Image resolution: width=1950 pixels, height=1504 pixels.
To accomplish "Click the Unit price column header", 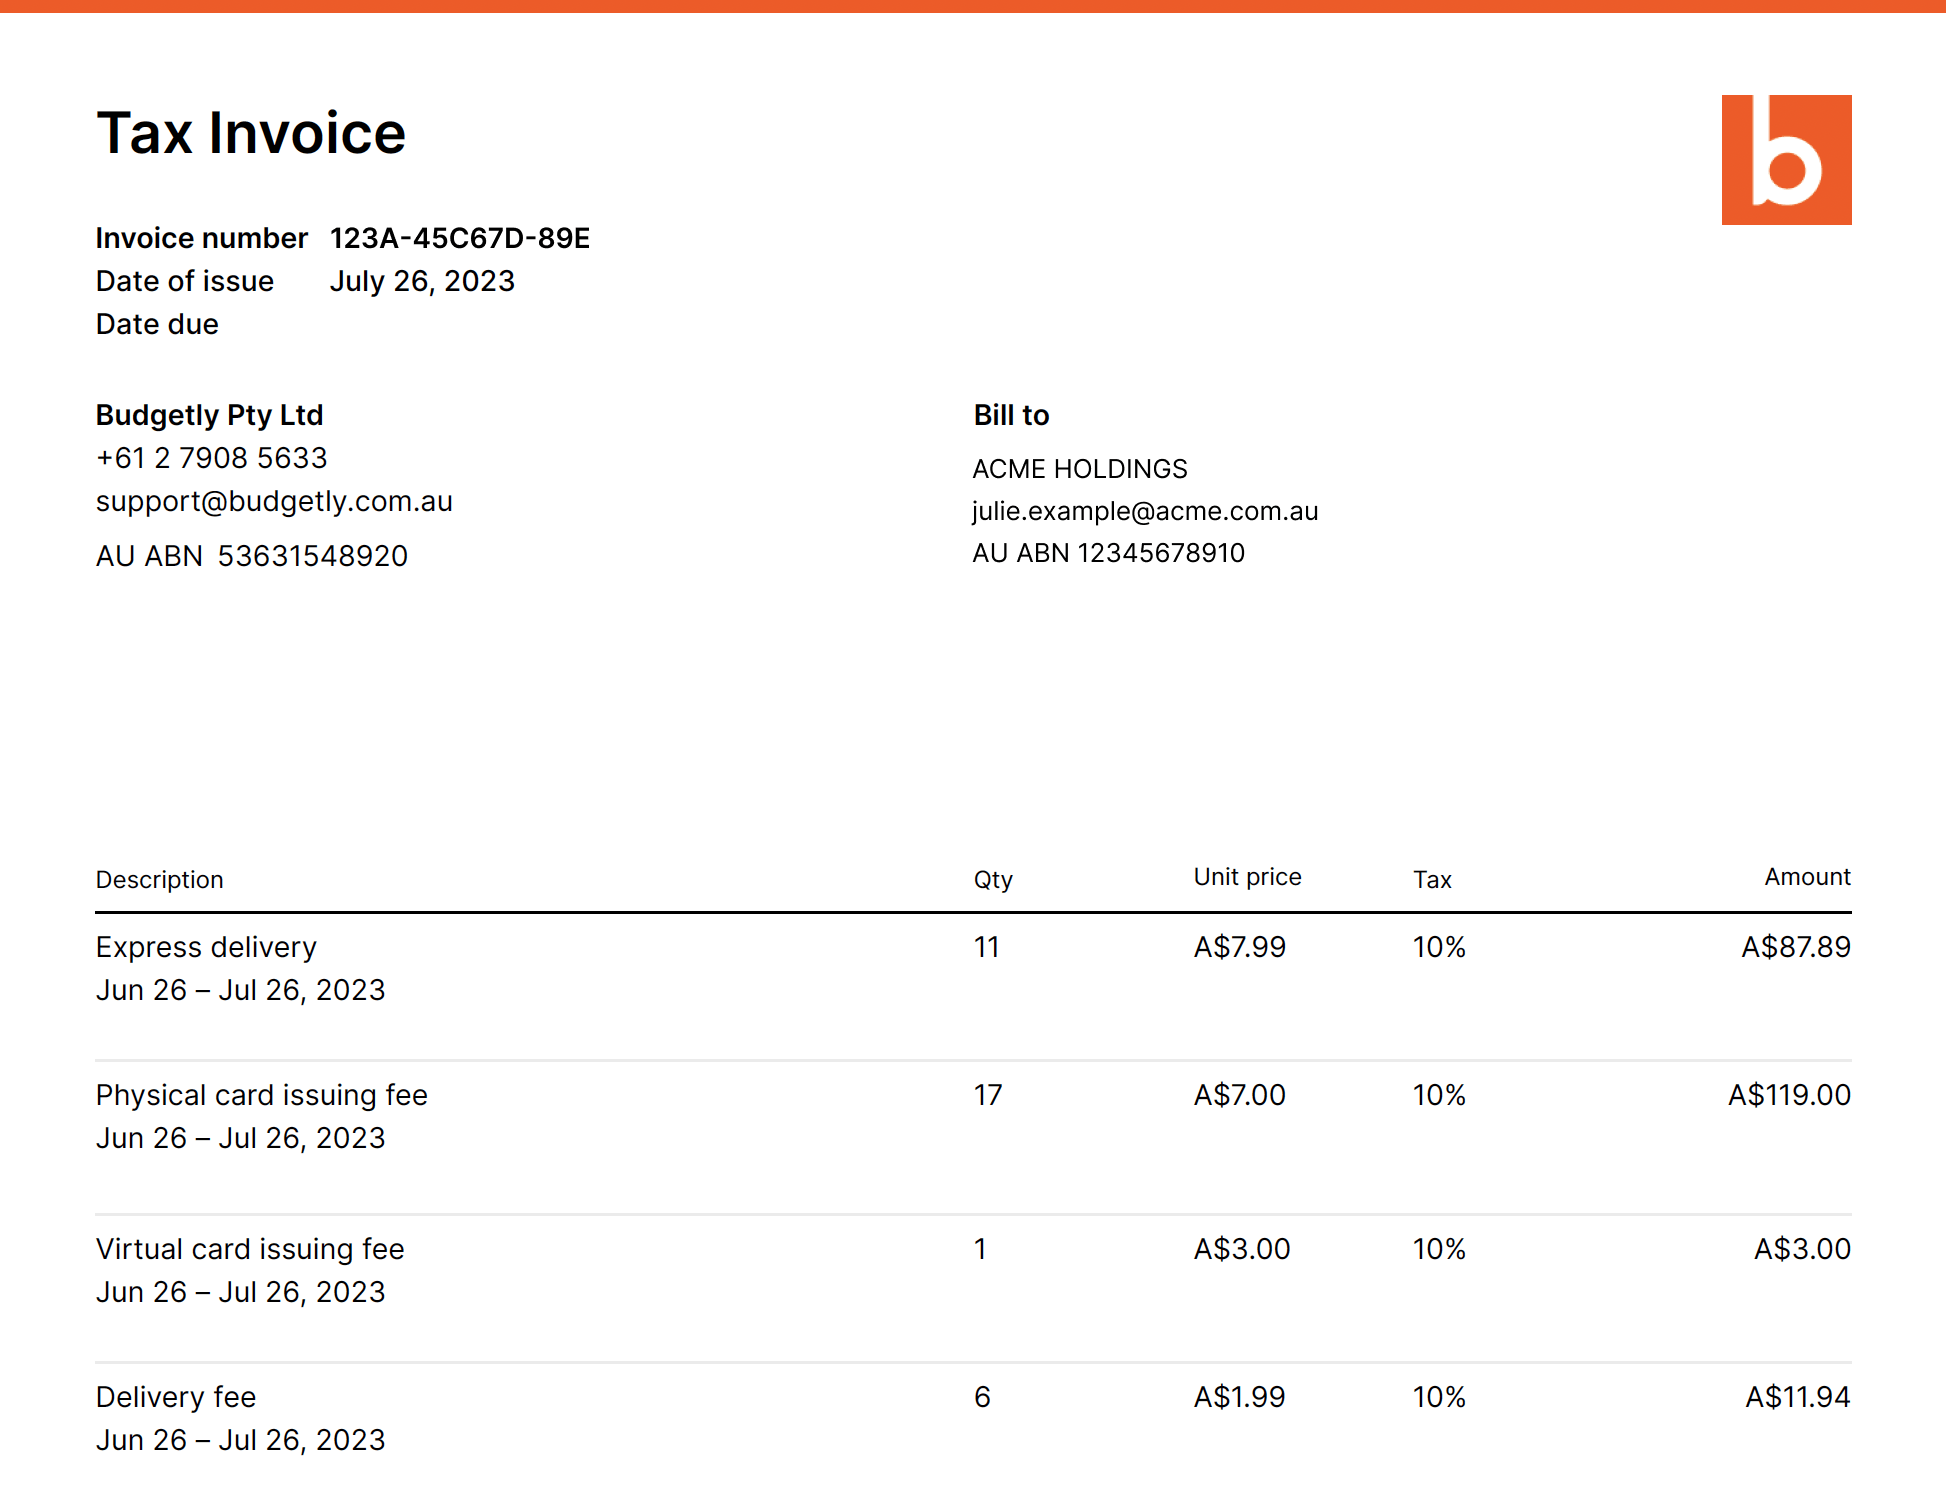I will coord(1246,876).
